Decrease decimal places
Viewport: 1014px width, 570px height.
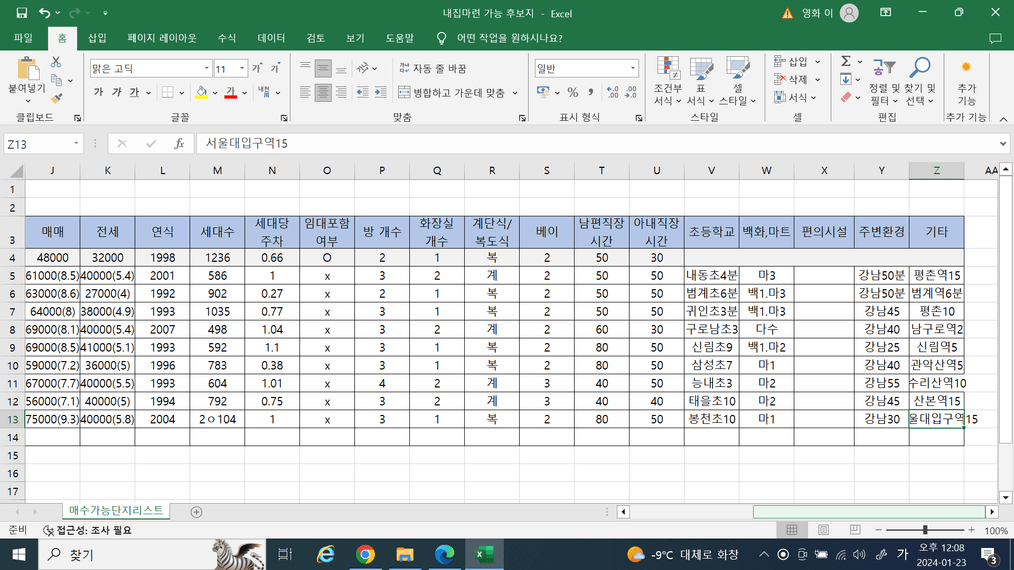(x=631, y=93)
